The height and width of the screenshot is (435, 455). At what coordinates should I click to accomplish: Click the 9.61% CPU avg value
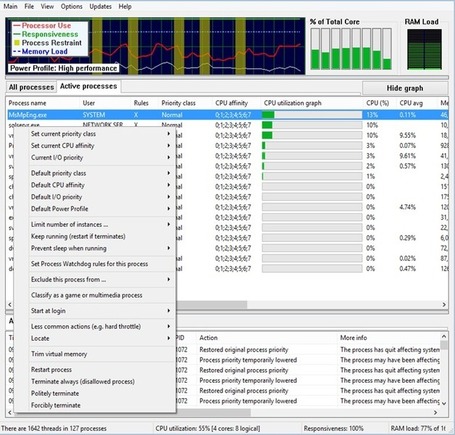point(407,156)
